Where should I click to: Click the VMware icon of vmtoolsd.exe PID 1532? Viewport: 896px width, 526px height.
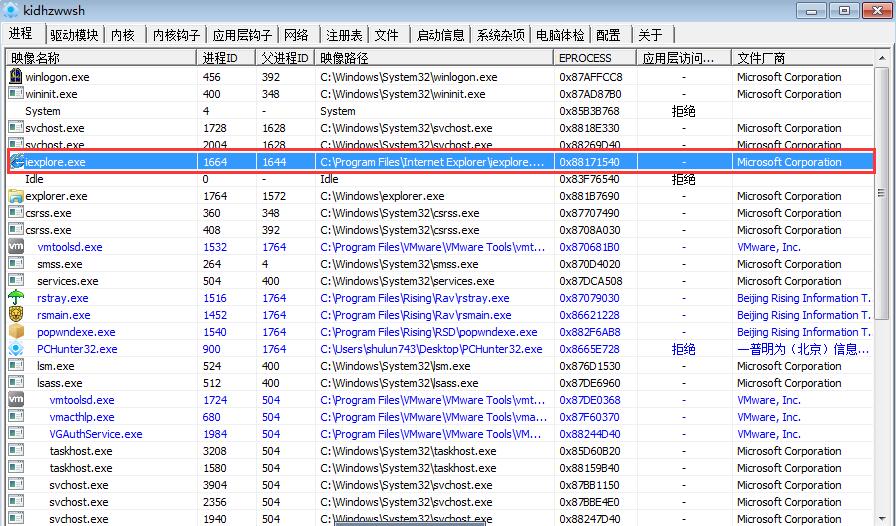(x=16, y=246)
